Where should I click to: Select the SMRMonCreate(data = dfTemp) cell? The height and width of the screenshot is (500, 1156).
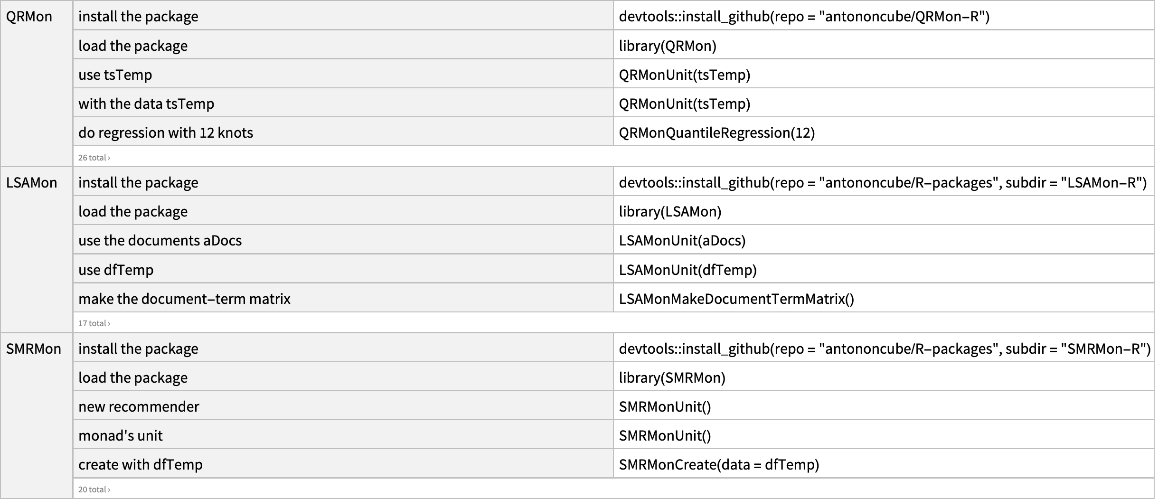[x=718, y=465]
